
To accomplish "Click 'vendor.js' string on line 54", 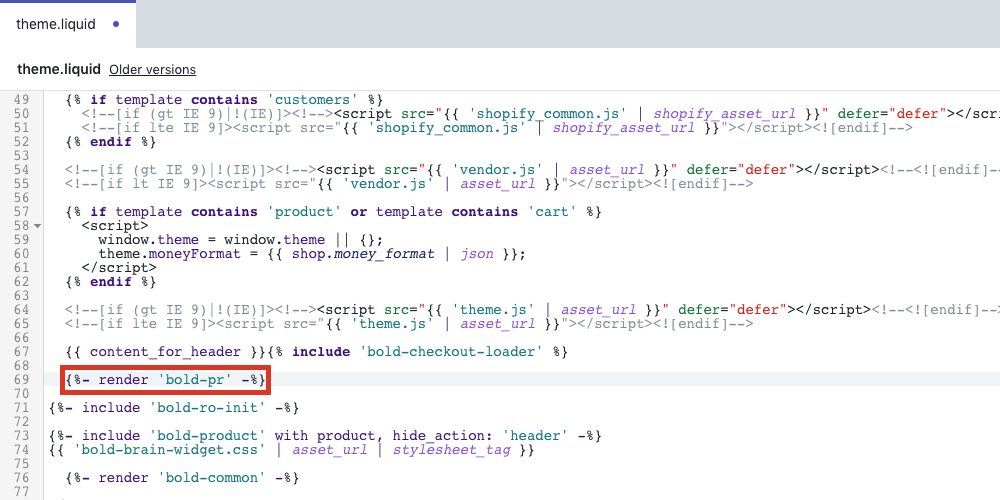I will [x=497, y=170].
